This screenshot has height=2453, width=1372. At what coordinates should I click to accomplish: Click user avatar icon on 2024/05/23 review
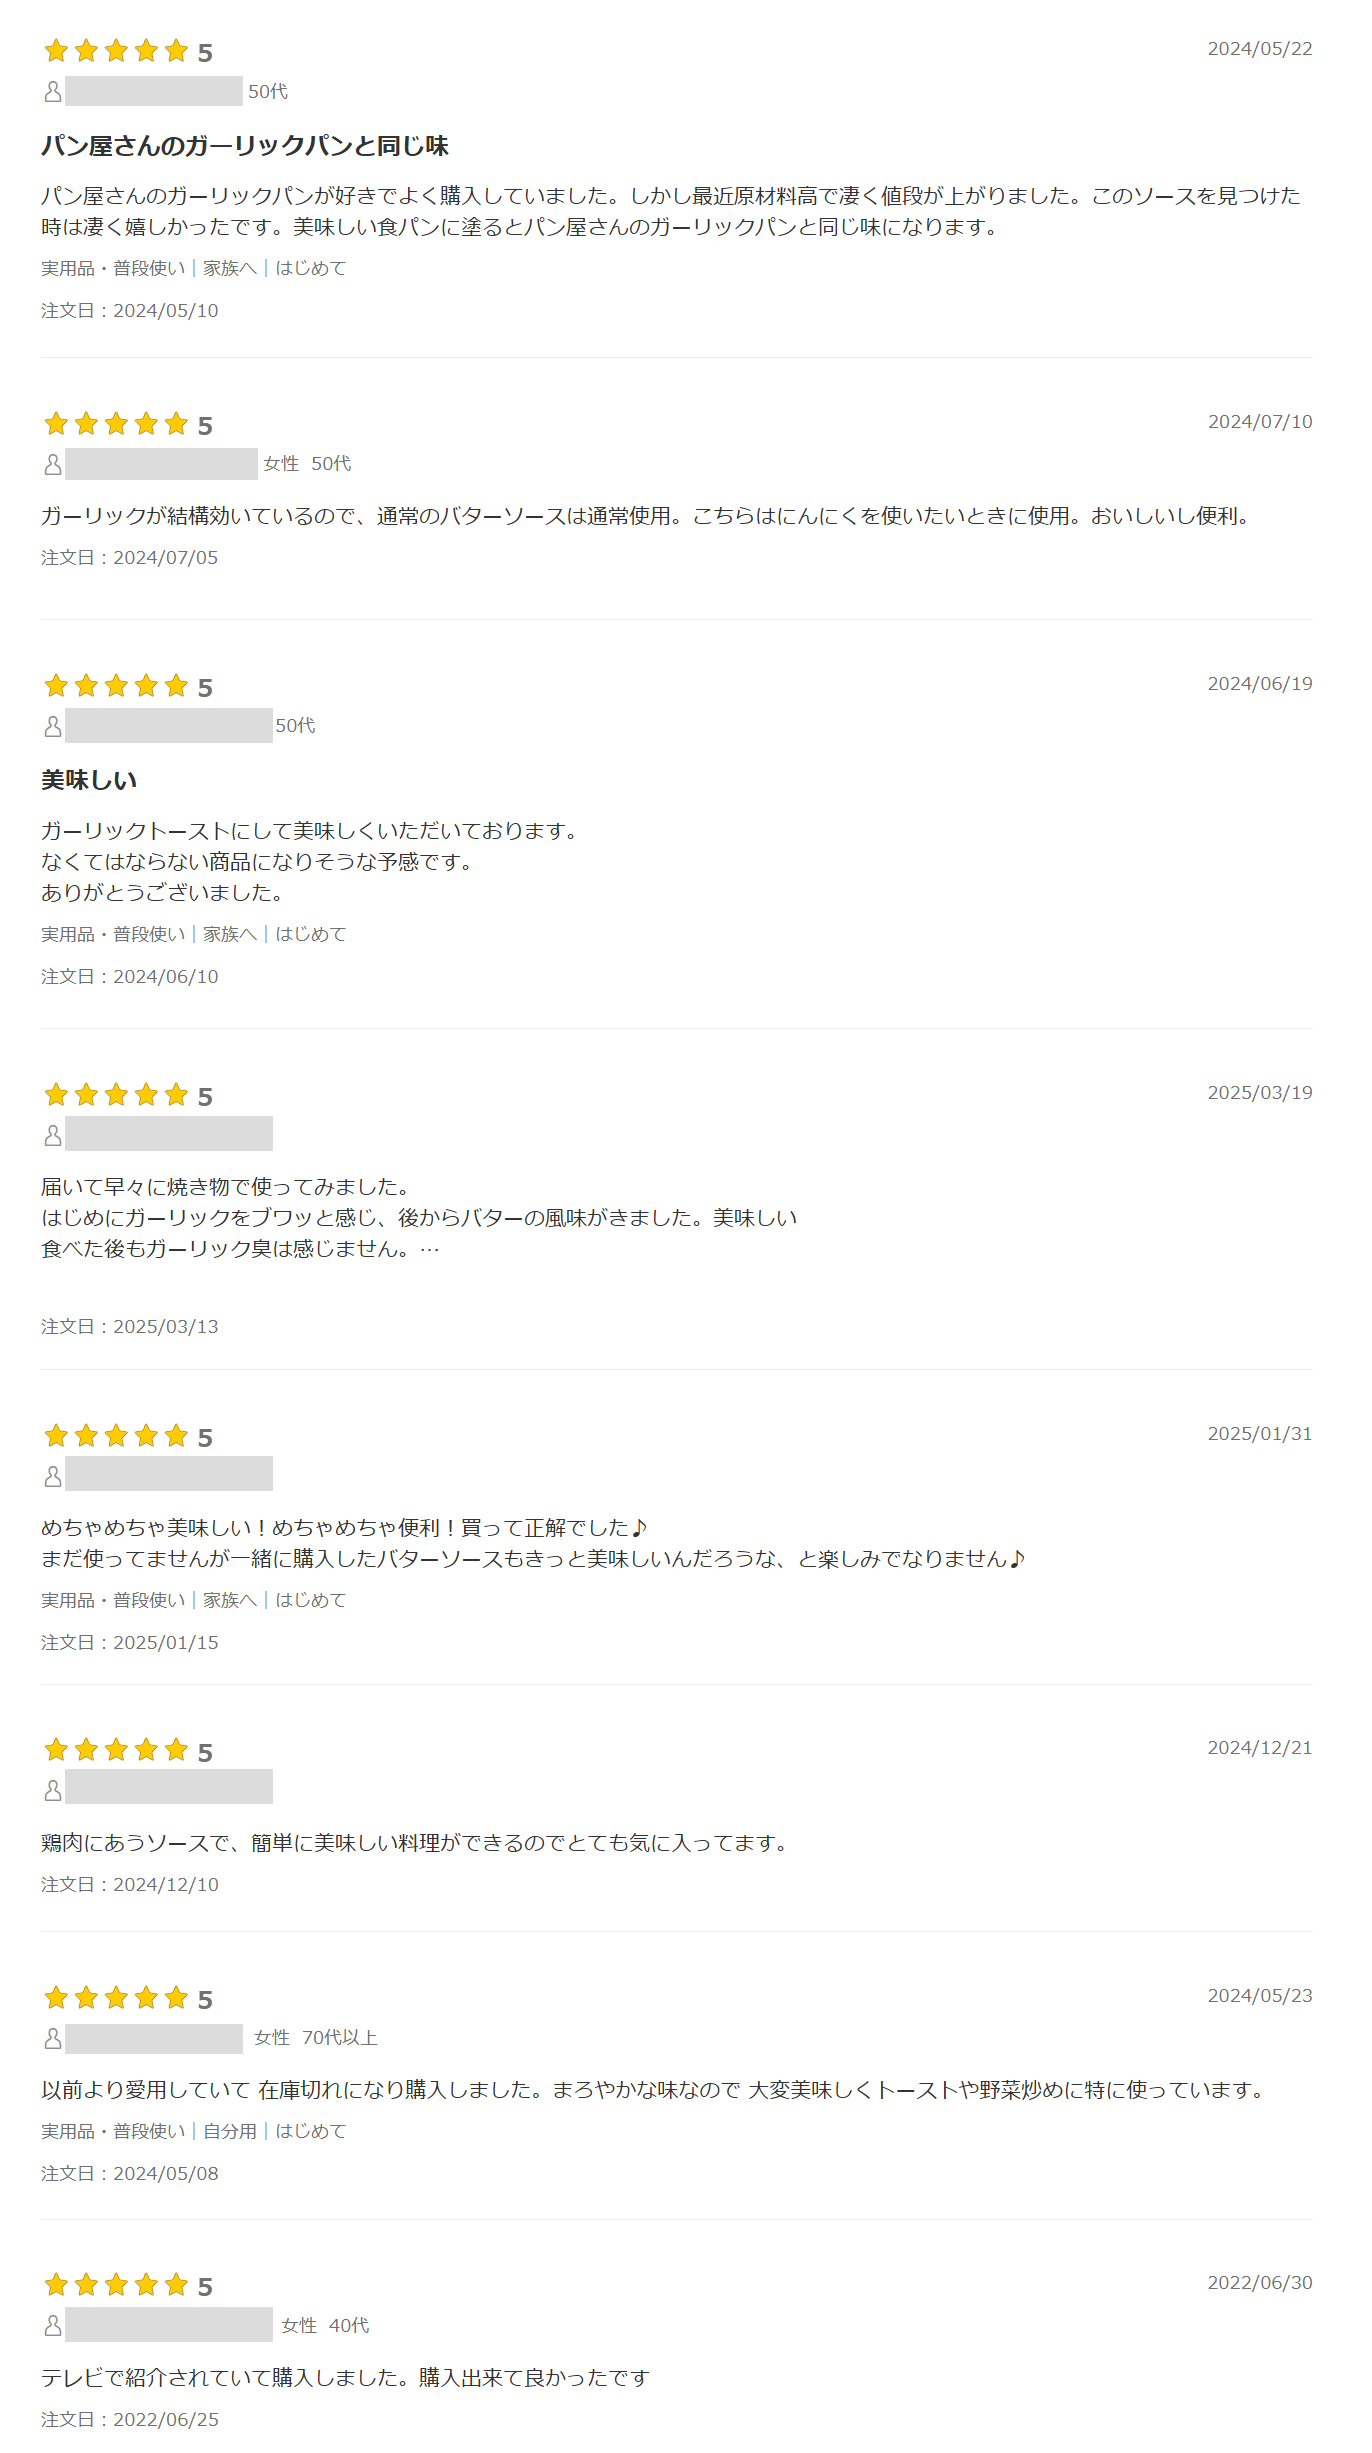pos(53,2038)
